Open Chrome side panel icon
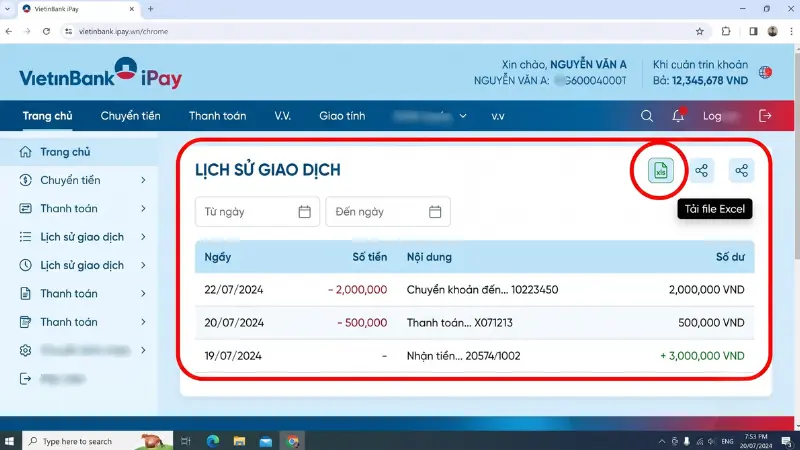 click(753, 31)
